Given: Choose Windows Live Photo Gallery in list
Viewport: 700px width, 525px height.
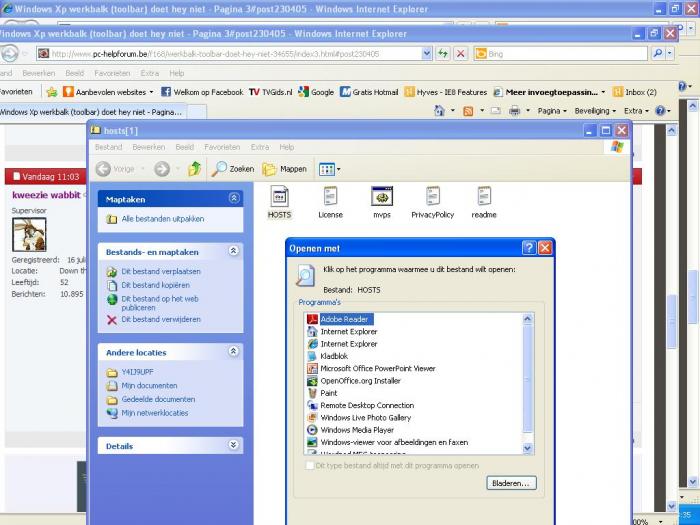Looking at the screenshot, I should pos(359,418).
